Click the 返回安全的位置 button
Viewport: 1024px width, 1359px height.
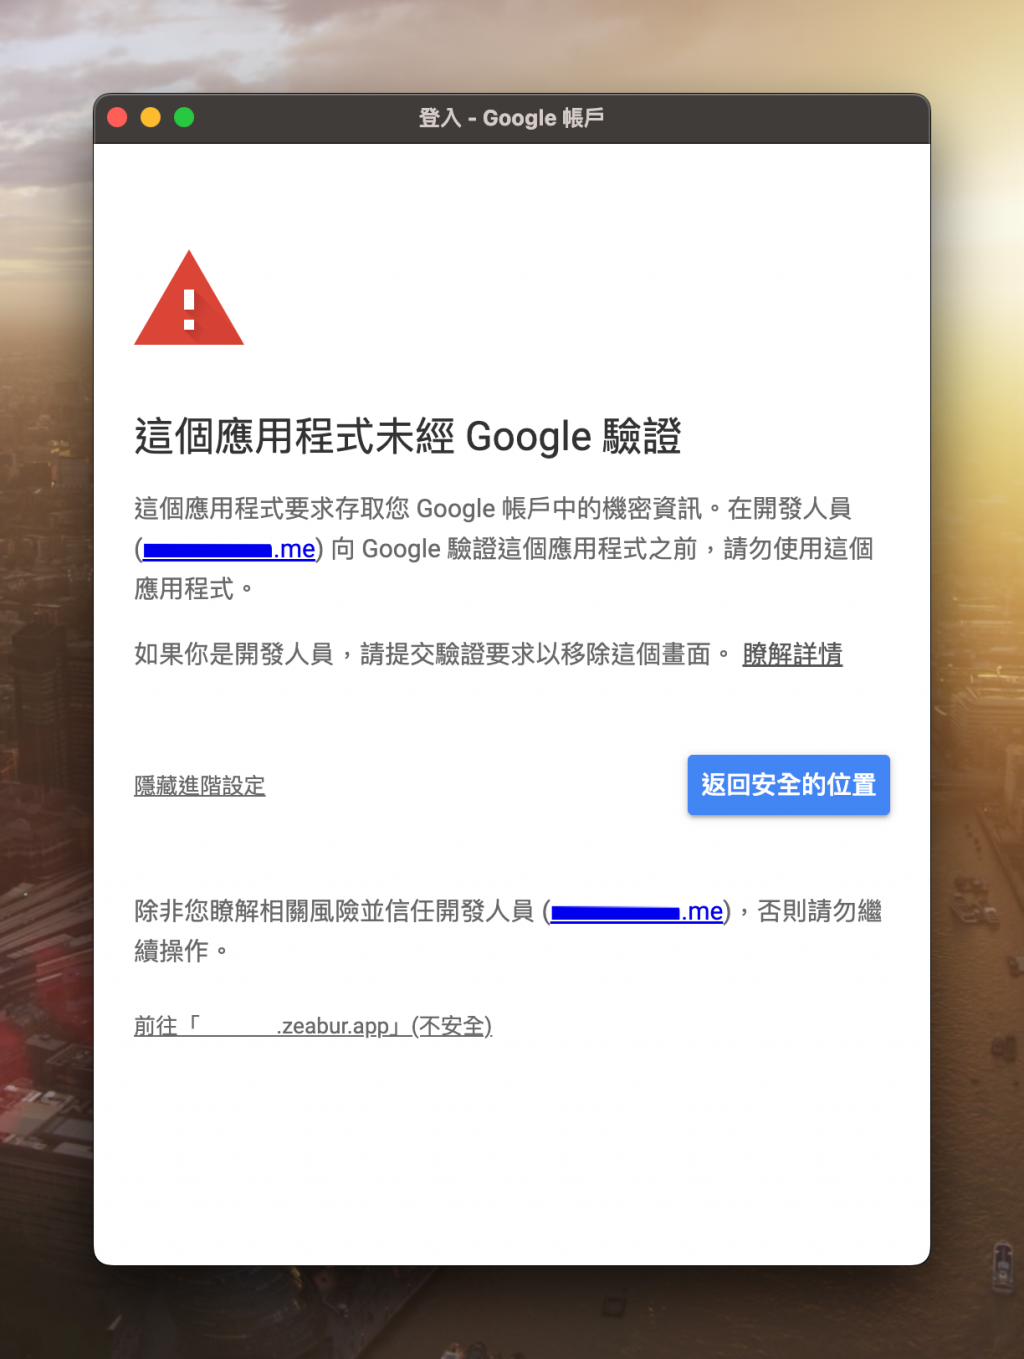788,785
